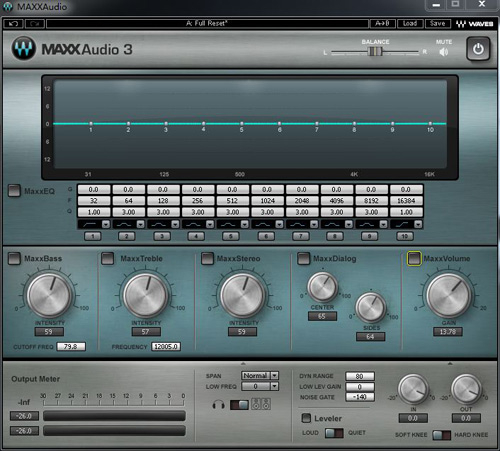Enable the MaxxStereo checkbox
Image resolution: width=500 pixels, height=451 pixels.
(207, 259)
